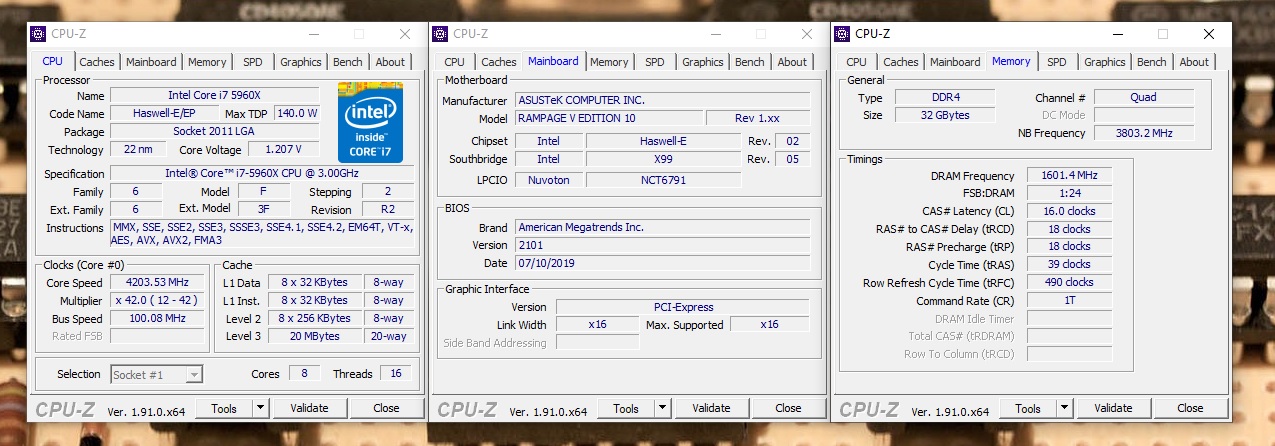Click the CPU-Z app icon in CPU window title bar
The image size is (1275, 446).
(39, 33)
